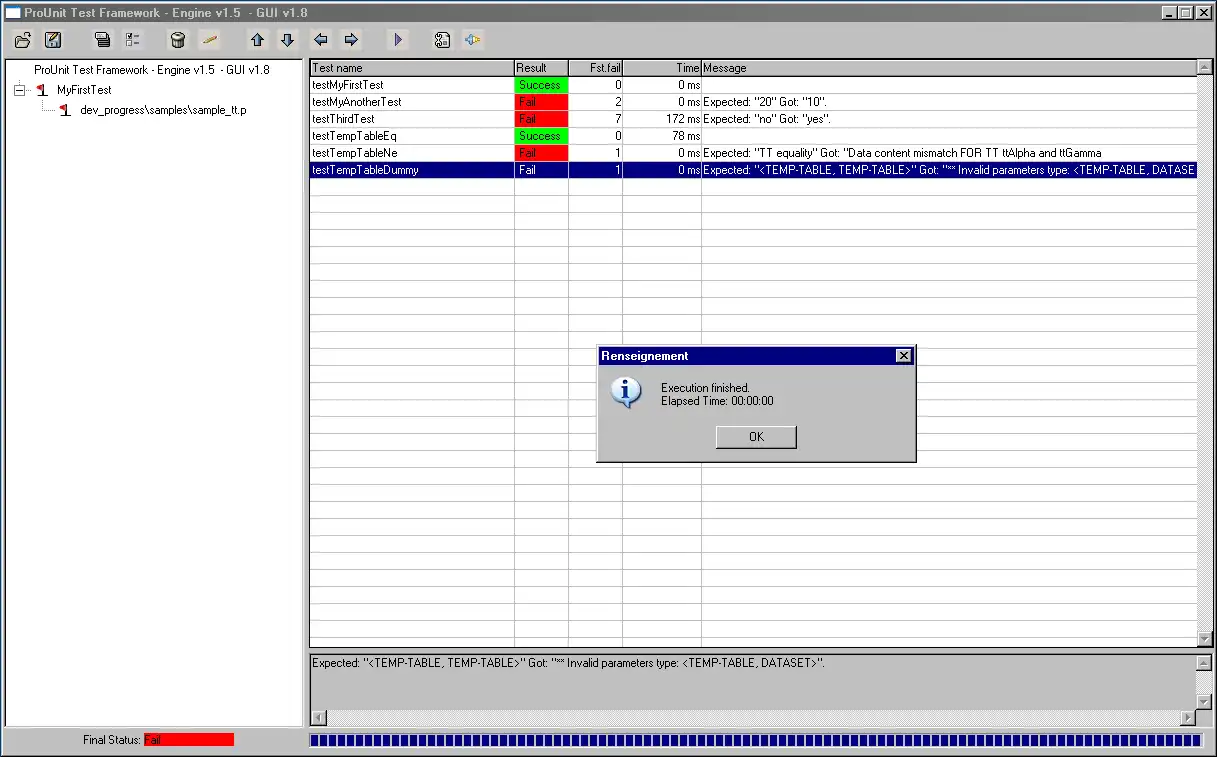Select the testThirdTest row
The image size is (1217, 757).
(753, 119)
